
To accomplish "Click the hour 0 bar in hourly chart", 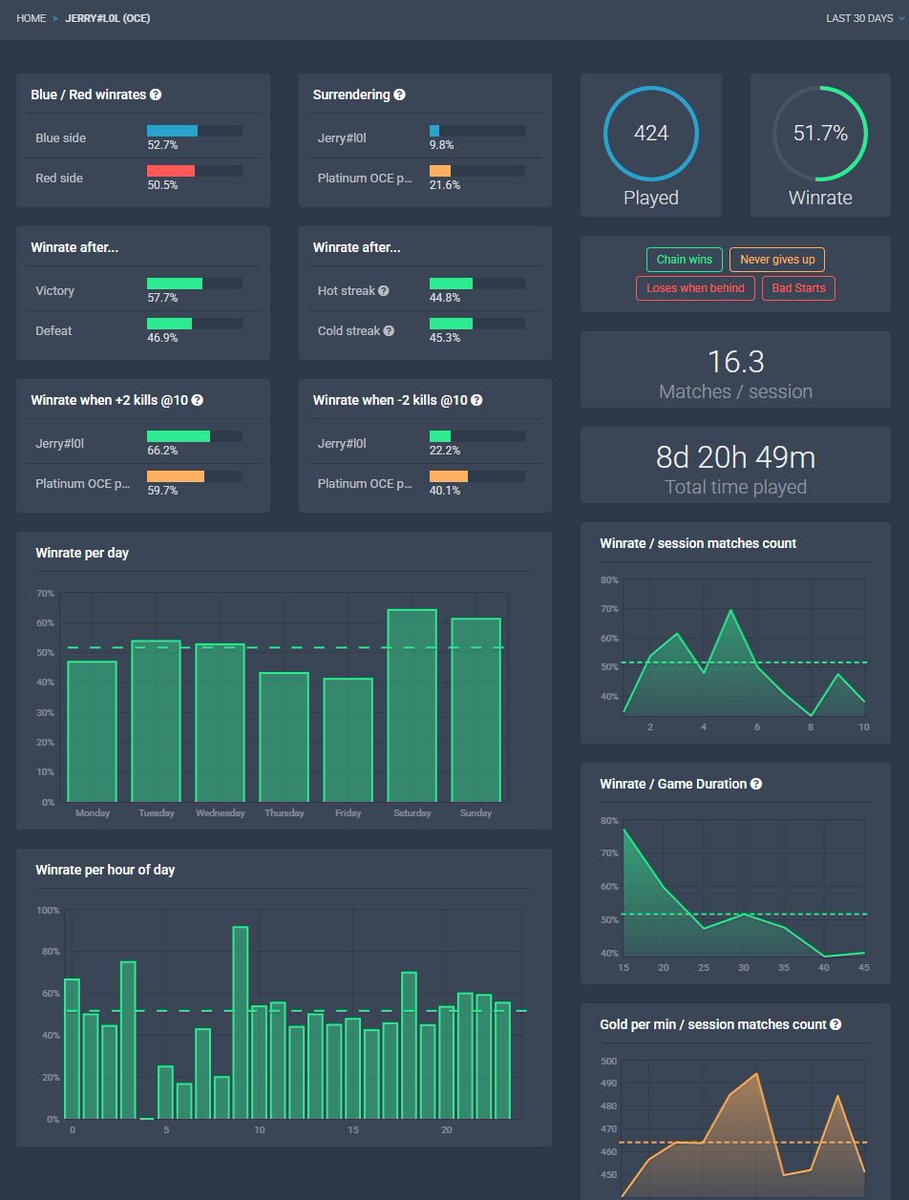I will coord(71,1049).
